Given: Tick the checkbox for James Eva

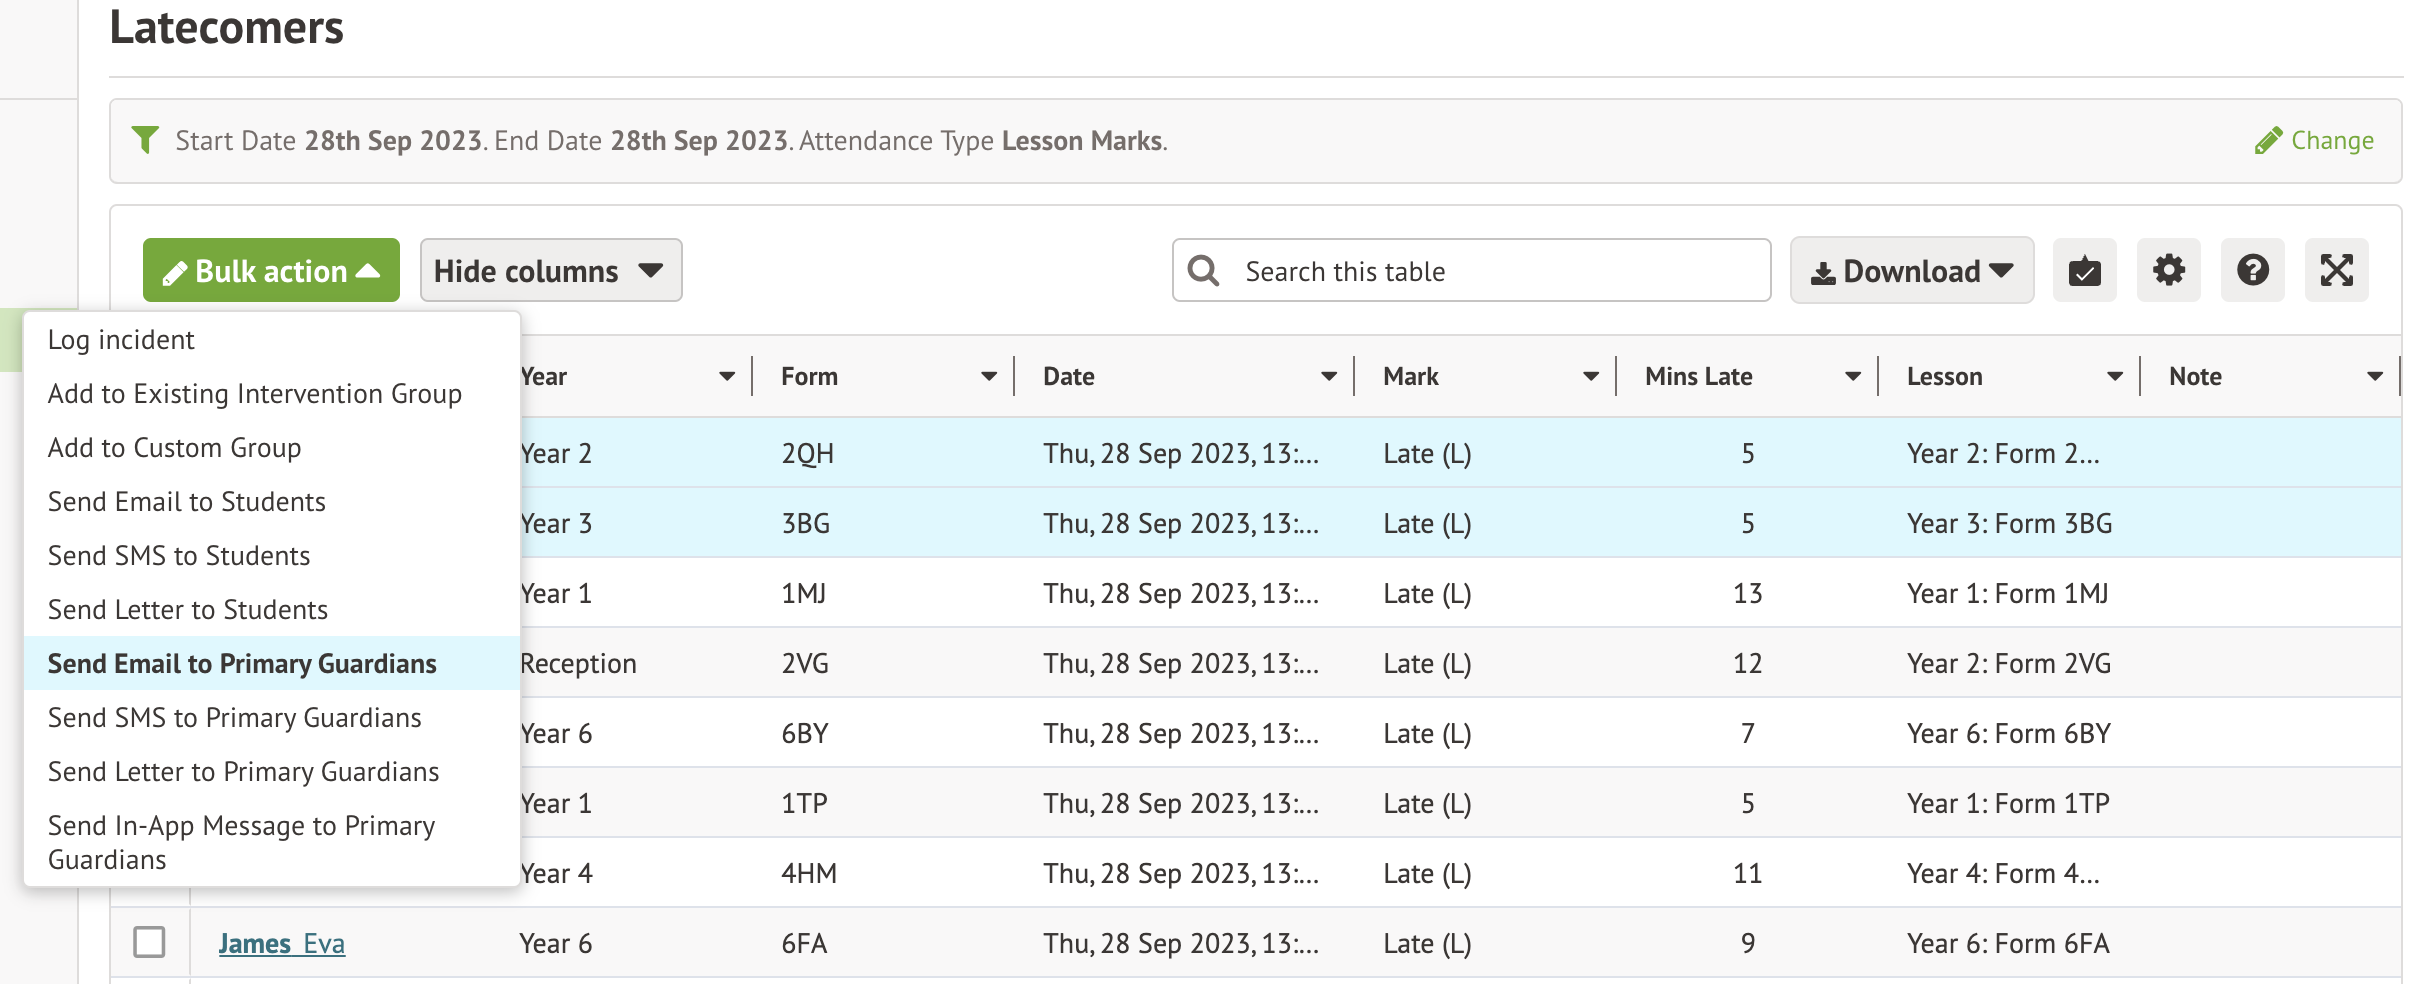Looking at the screenshot, I should pyautogui.click(x=149, y=942).
